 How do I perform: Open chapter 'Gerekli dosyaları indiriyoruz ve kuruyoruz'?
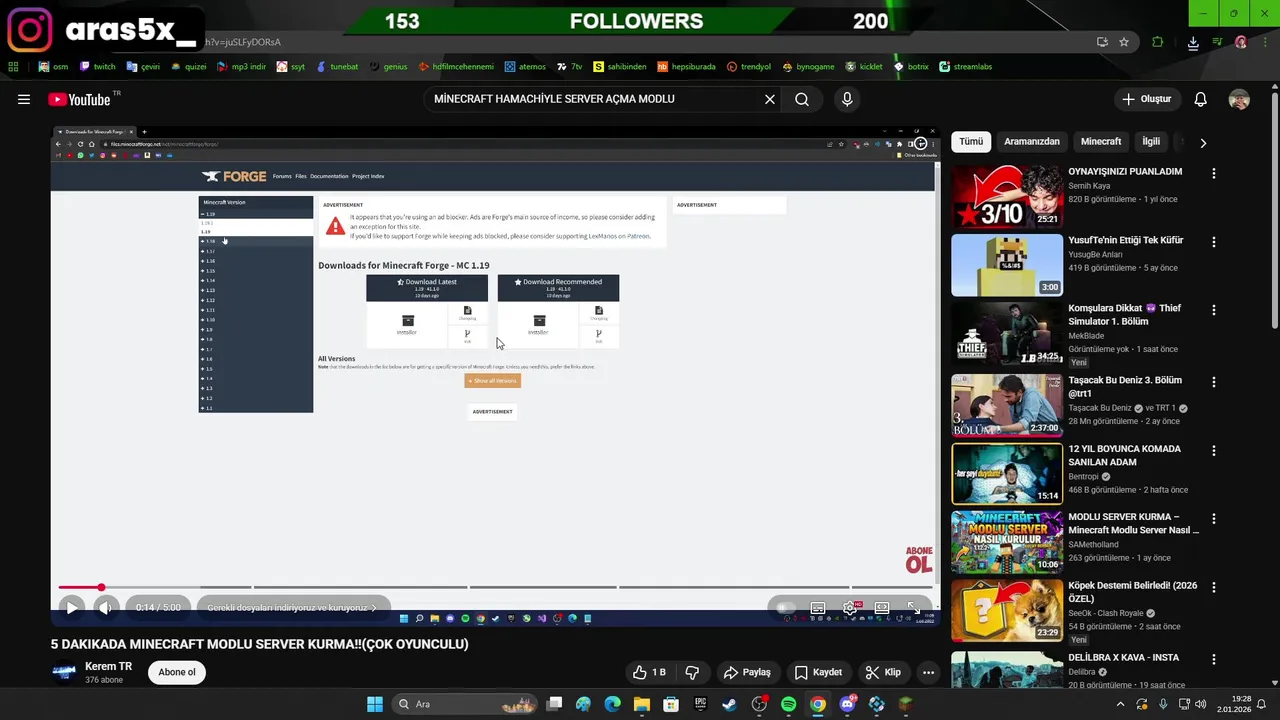292,607
